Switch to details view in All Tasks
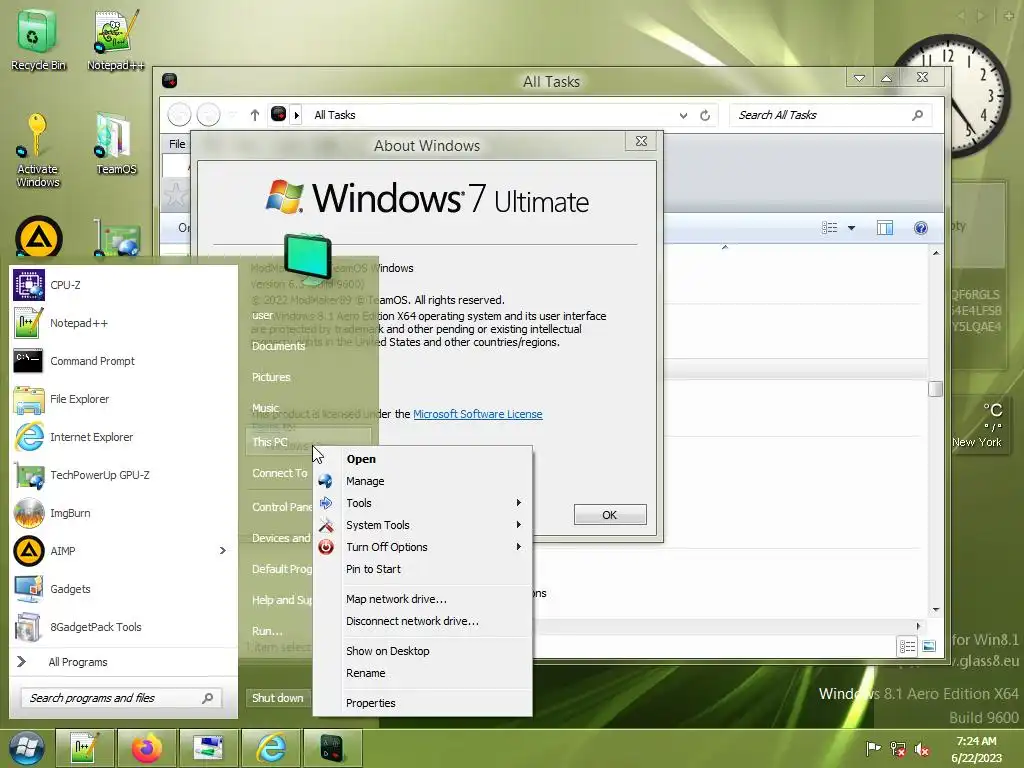 tap(907, 646)
